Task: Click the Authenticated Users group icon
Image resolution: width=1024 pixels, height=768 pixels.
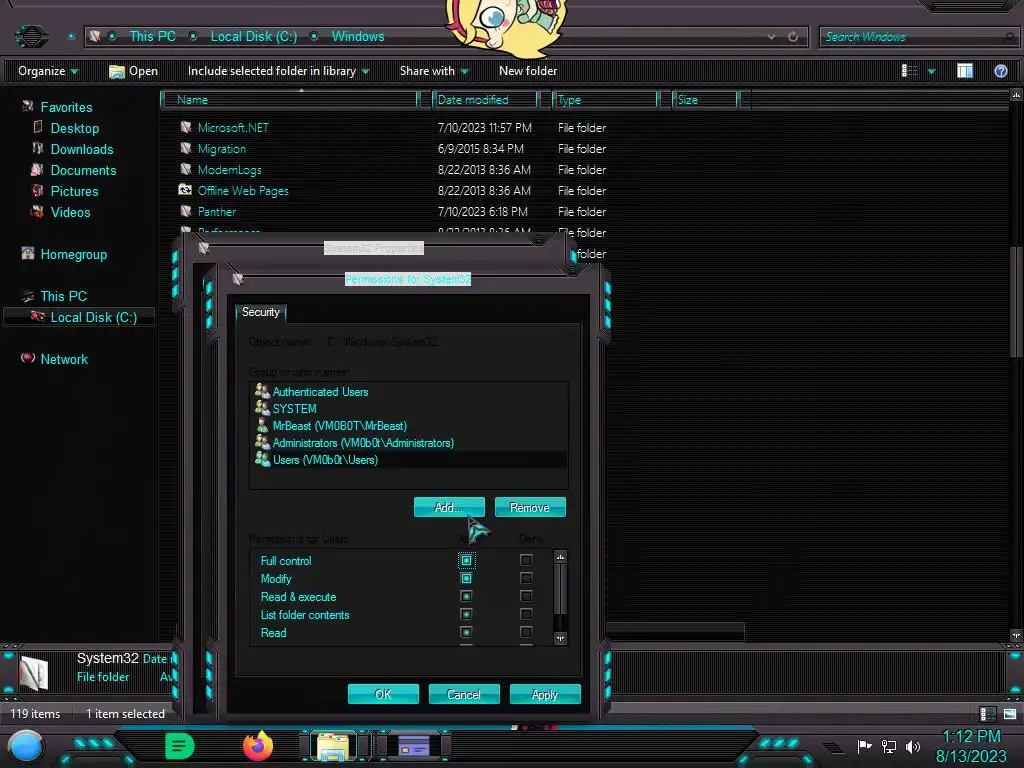Action: click(262, 391)
